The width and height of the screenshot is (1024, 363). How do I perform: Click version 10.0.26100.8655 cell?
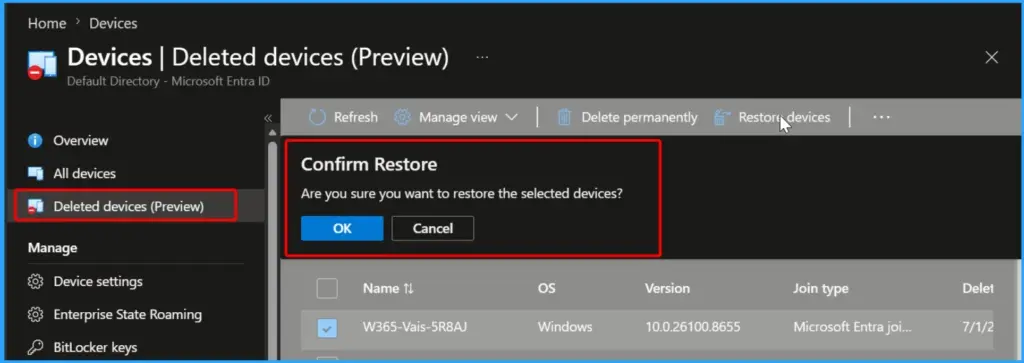tap(692, 327)
